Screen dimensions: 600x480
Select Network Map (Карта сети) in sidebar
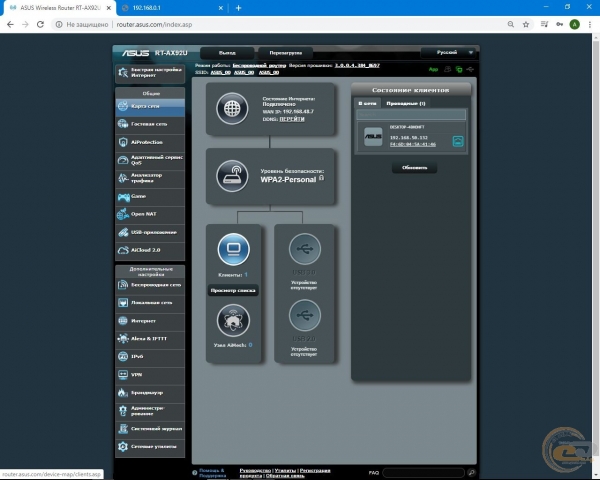150,106
